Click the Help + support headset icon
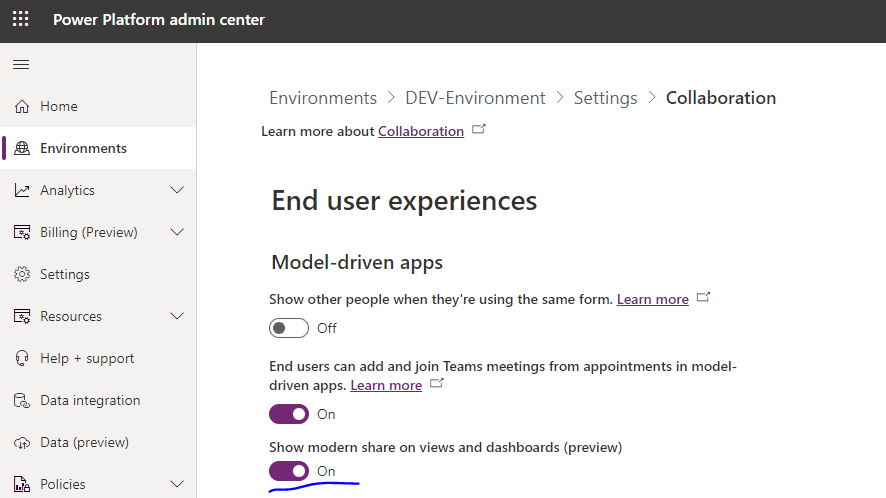 pyautogui.click(x=22, y=359)
